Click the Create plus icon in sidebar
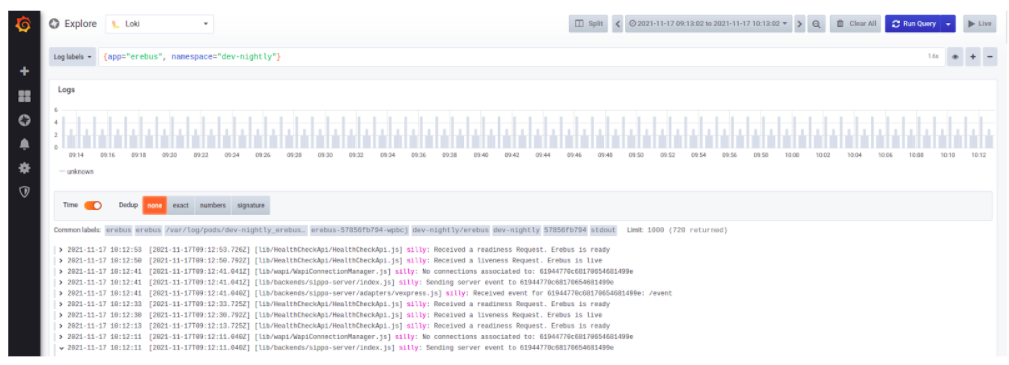1009x365 pixels. pyautogui.click(x=24, y=71)
